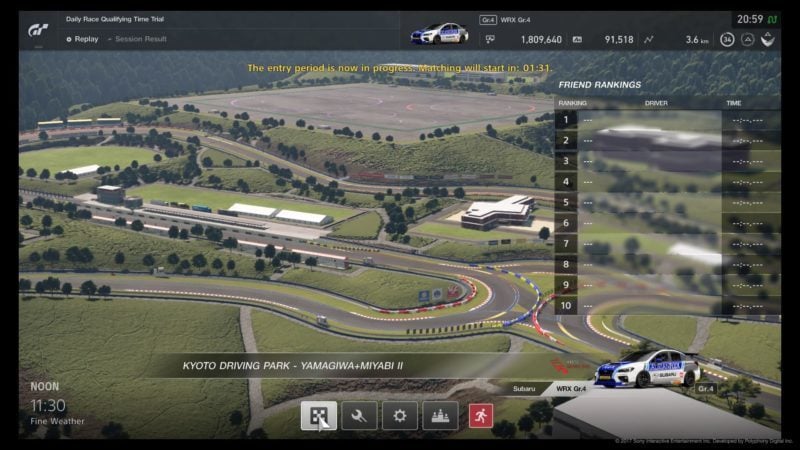Select friend ranking row 4

(x=667, y=182)
